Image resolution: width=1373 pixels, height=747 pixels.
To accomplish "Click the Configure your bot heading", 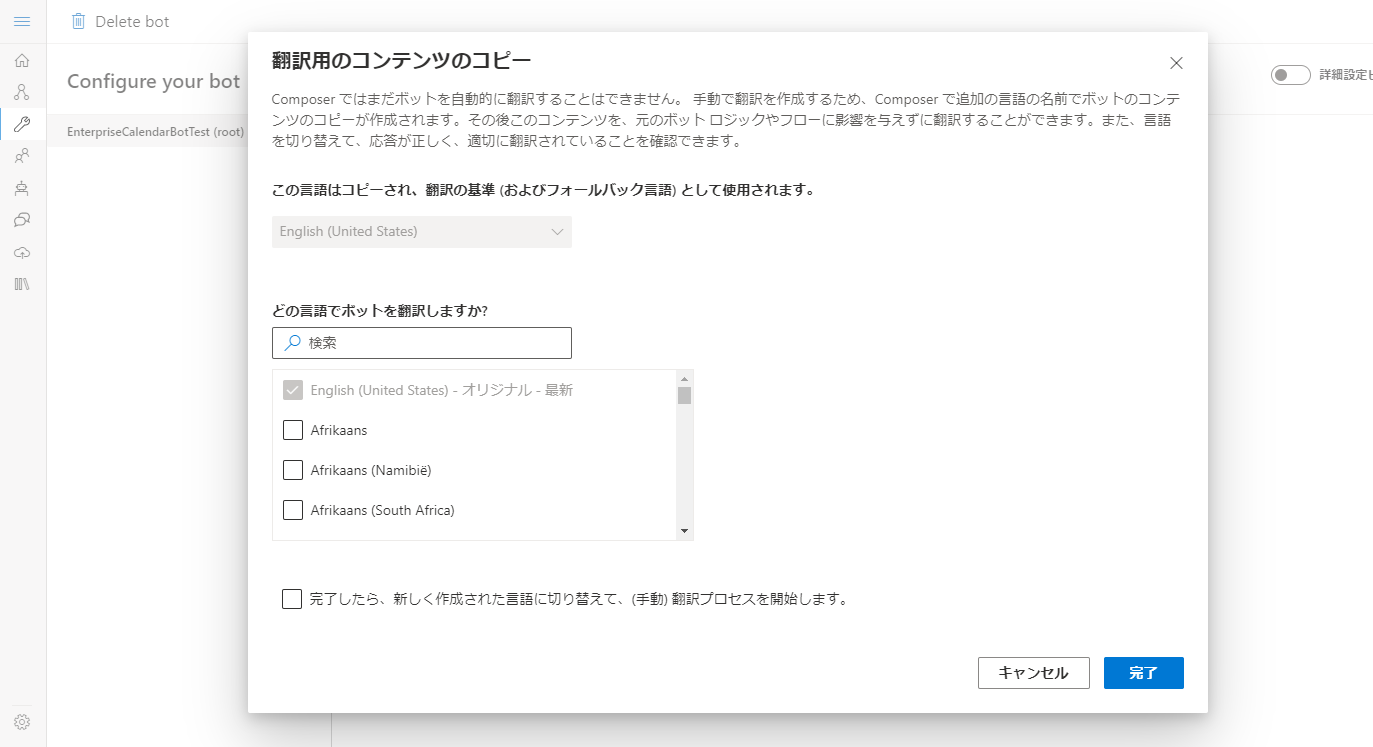I will click(154, 82).
